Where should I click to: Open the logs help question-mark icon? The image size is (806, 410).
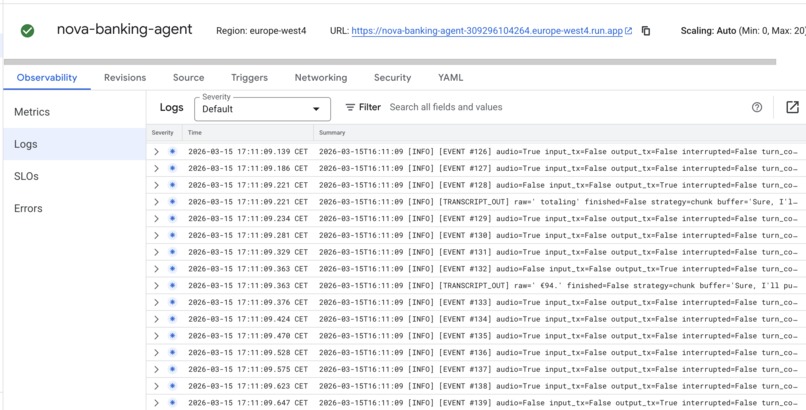pyautogui.click(x=757, y=107)
